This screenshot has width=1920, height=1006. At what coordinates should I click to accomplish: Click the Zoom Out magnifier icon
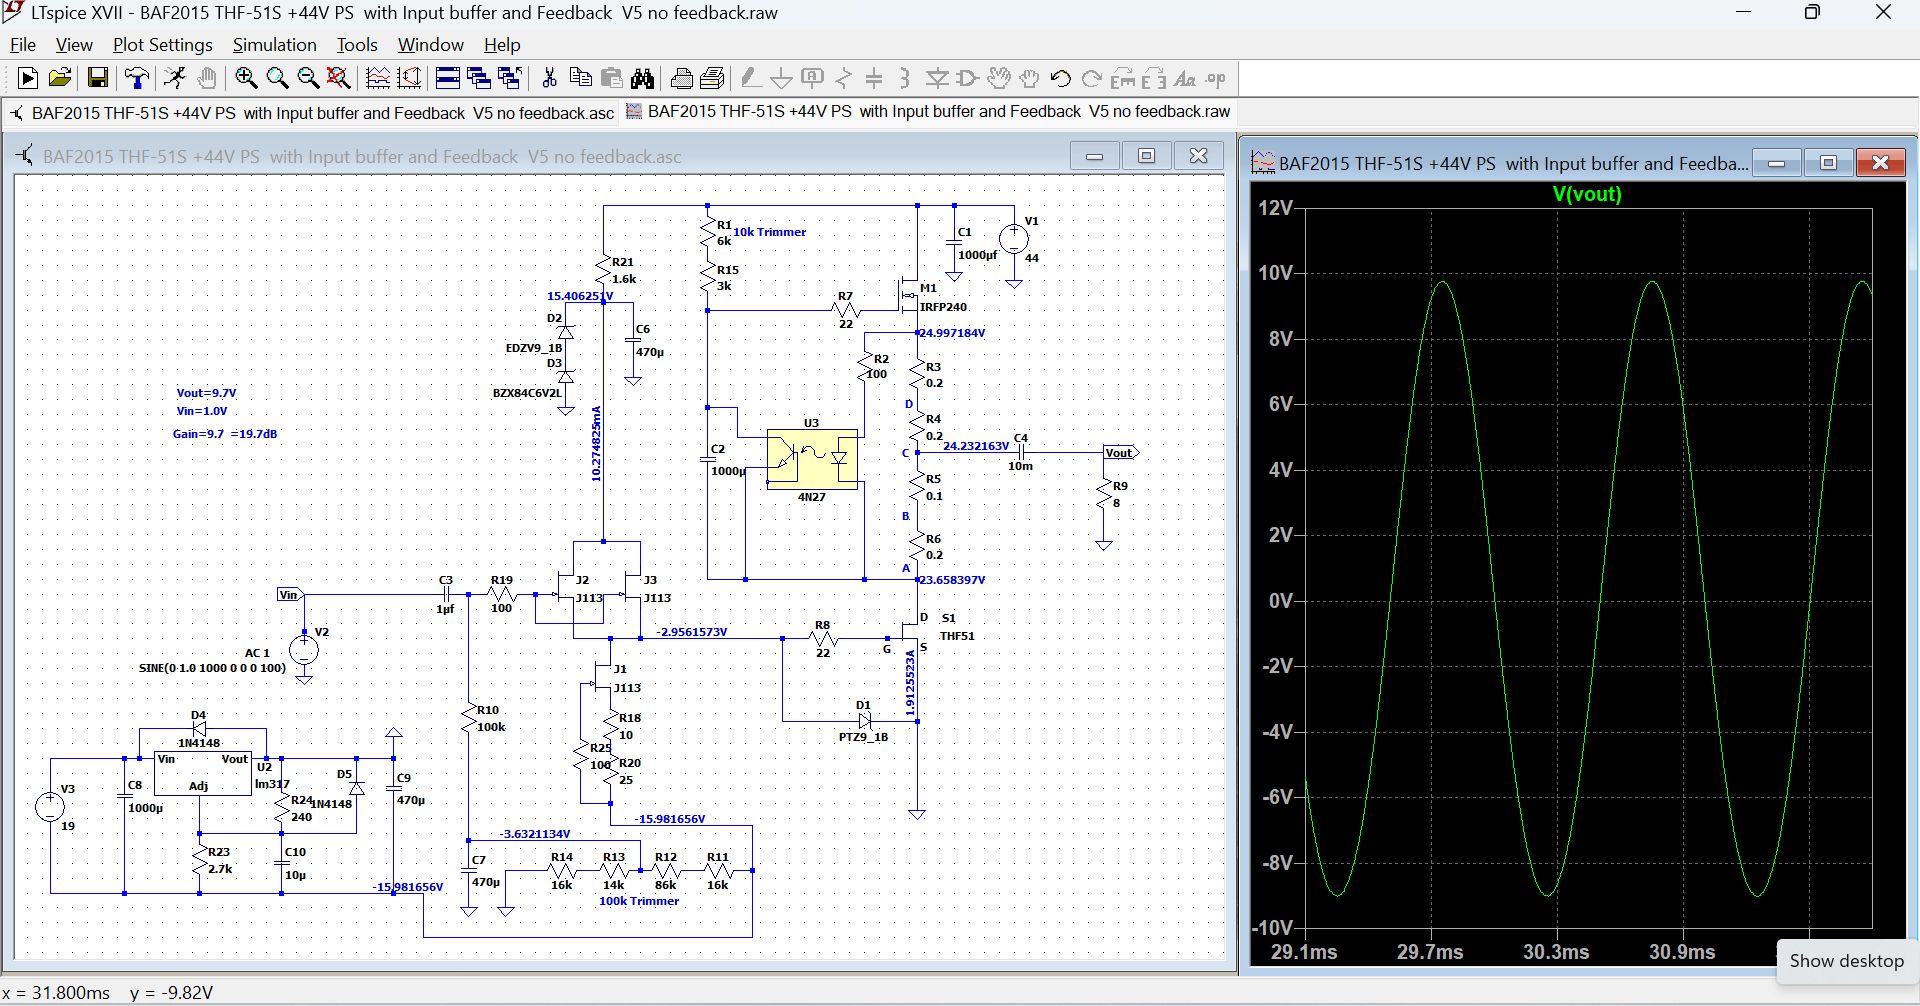(x=308, y=78)
